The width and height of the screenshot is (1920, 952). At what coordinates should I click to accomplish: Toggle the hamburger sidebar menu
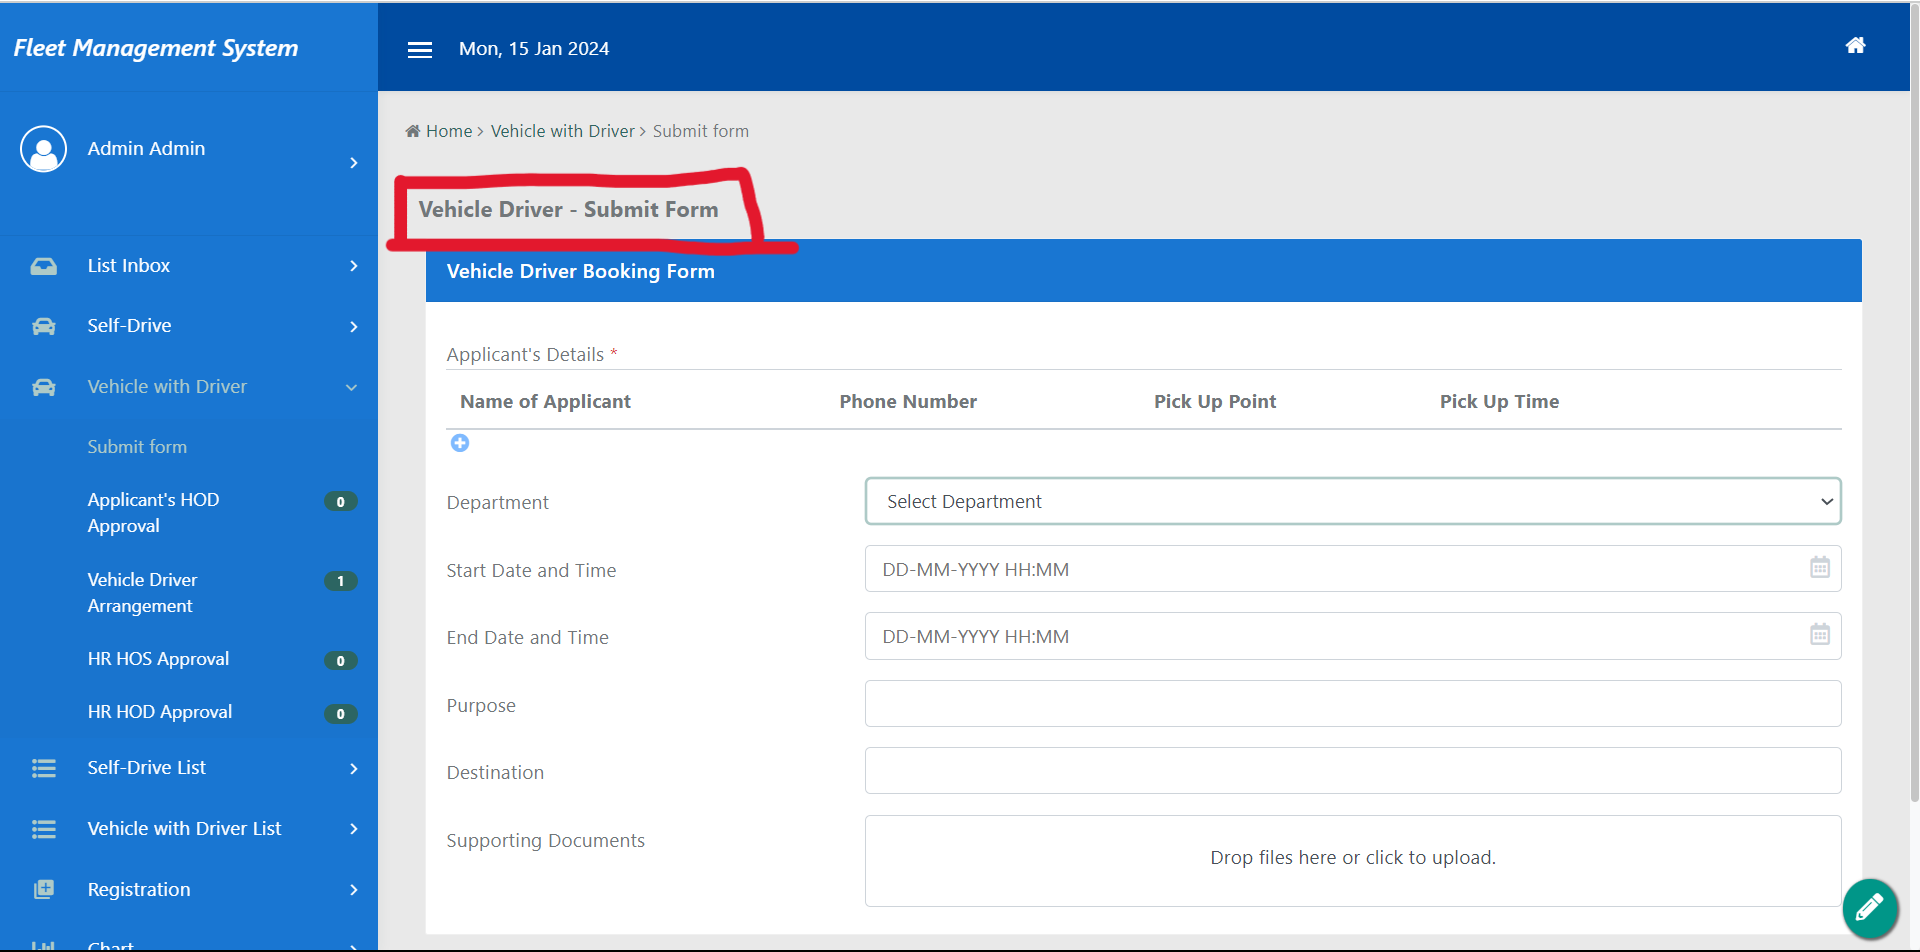click(x=420, y=49)
